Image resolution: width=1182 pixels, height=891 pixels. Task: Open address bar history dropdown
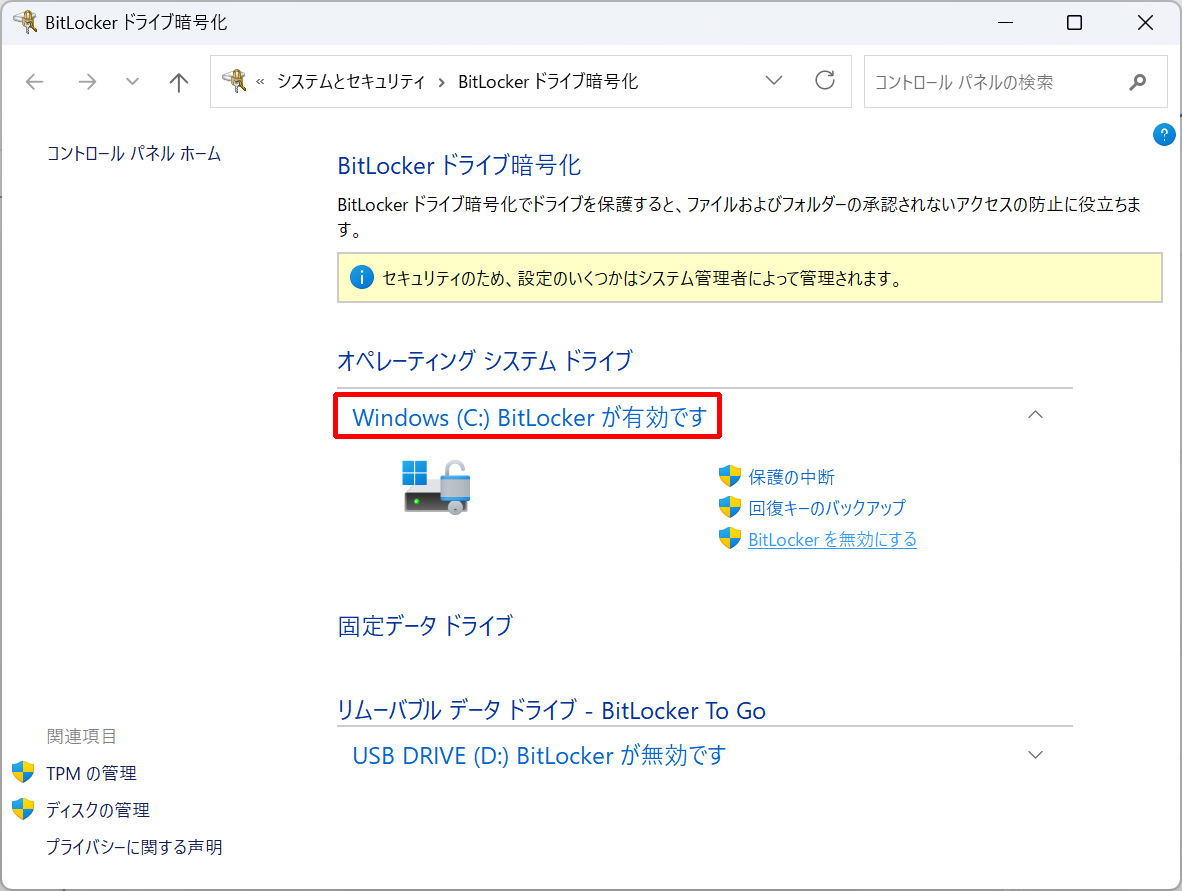click(773, 81)
